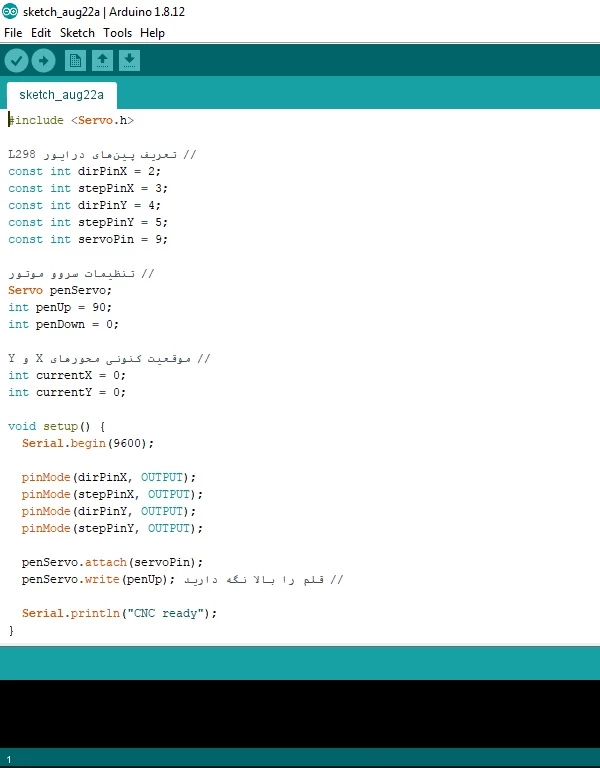Open the File menu

tap(13, 33)
